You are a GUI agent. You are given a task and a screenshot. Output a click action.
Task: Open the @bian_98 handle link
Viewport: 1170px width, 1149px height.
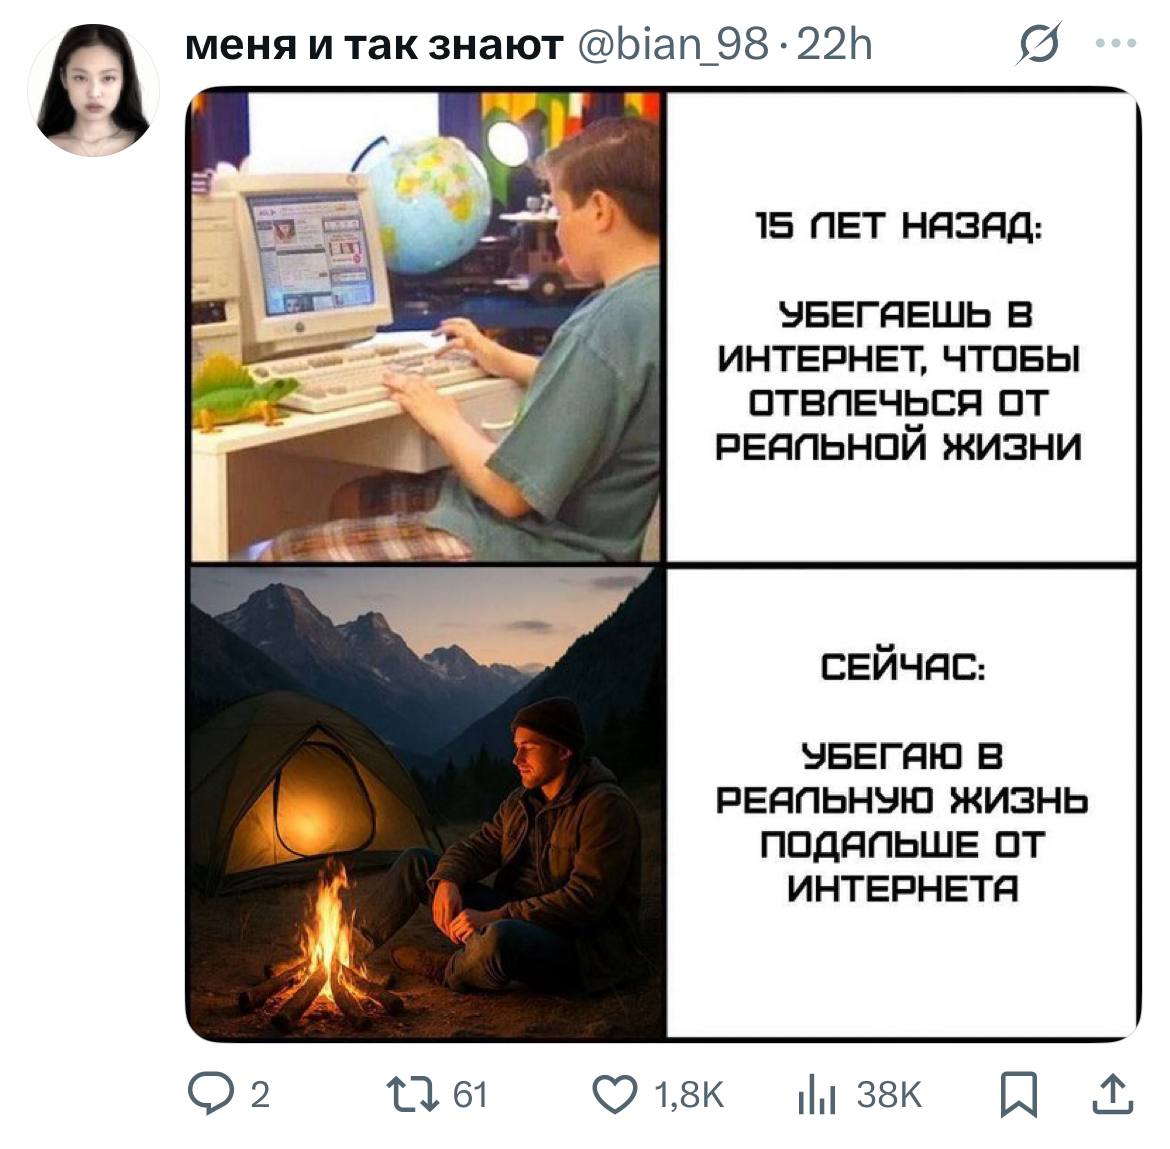pos(673,46)
